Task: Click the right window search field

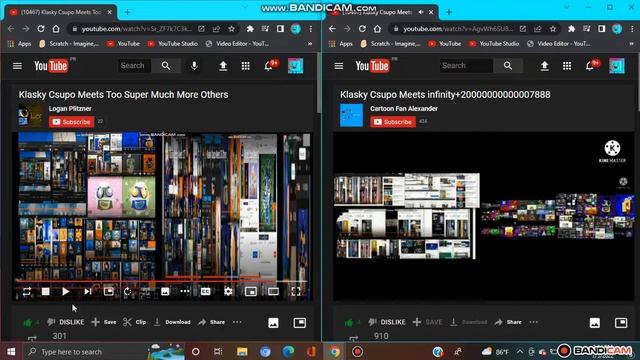Action: click(467, 66)
